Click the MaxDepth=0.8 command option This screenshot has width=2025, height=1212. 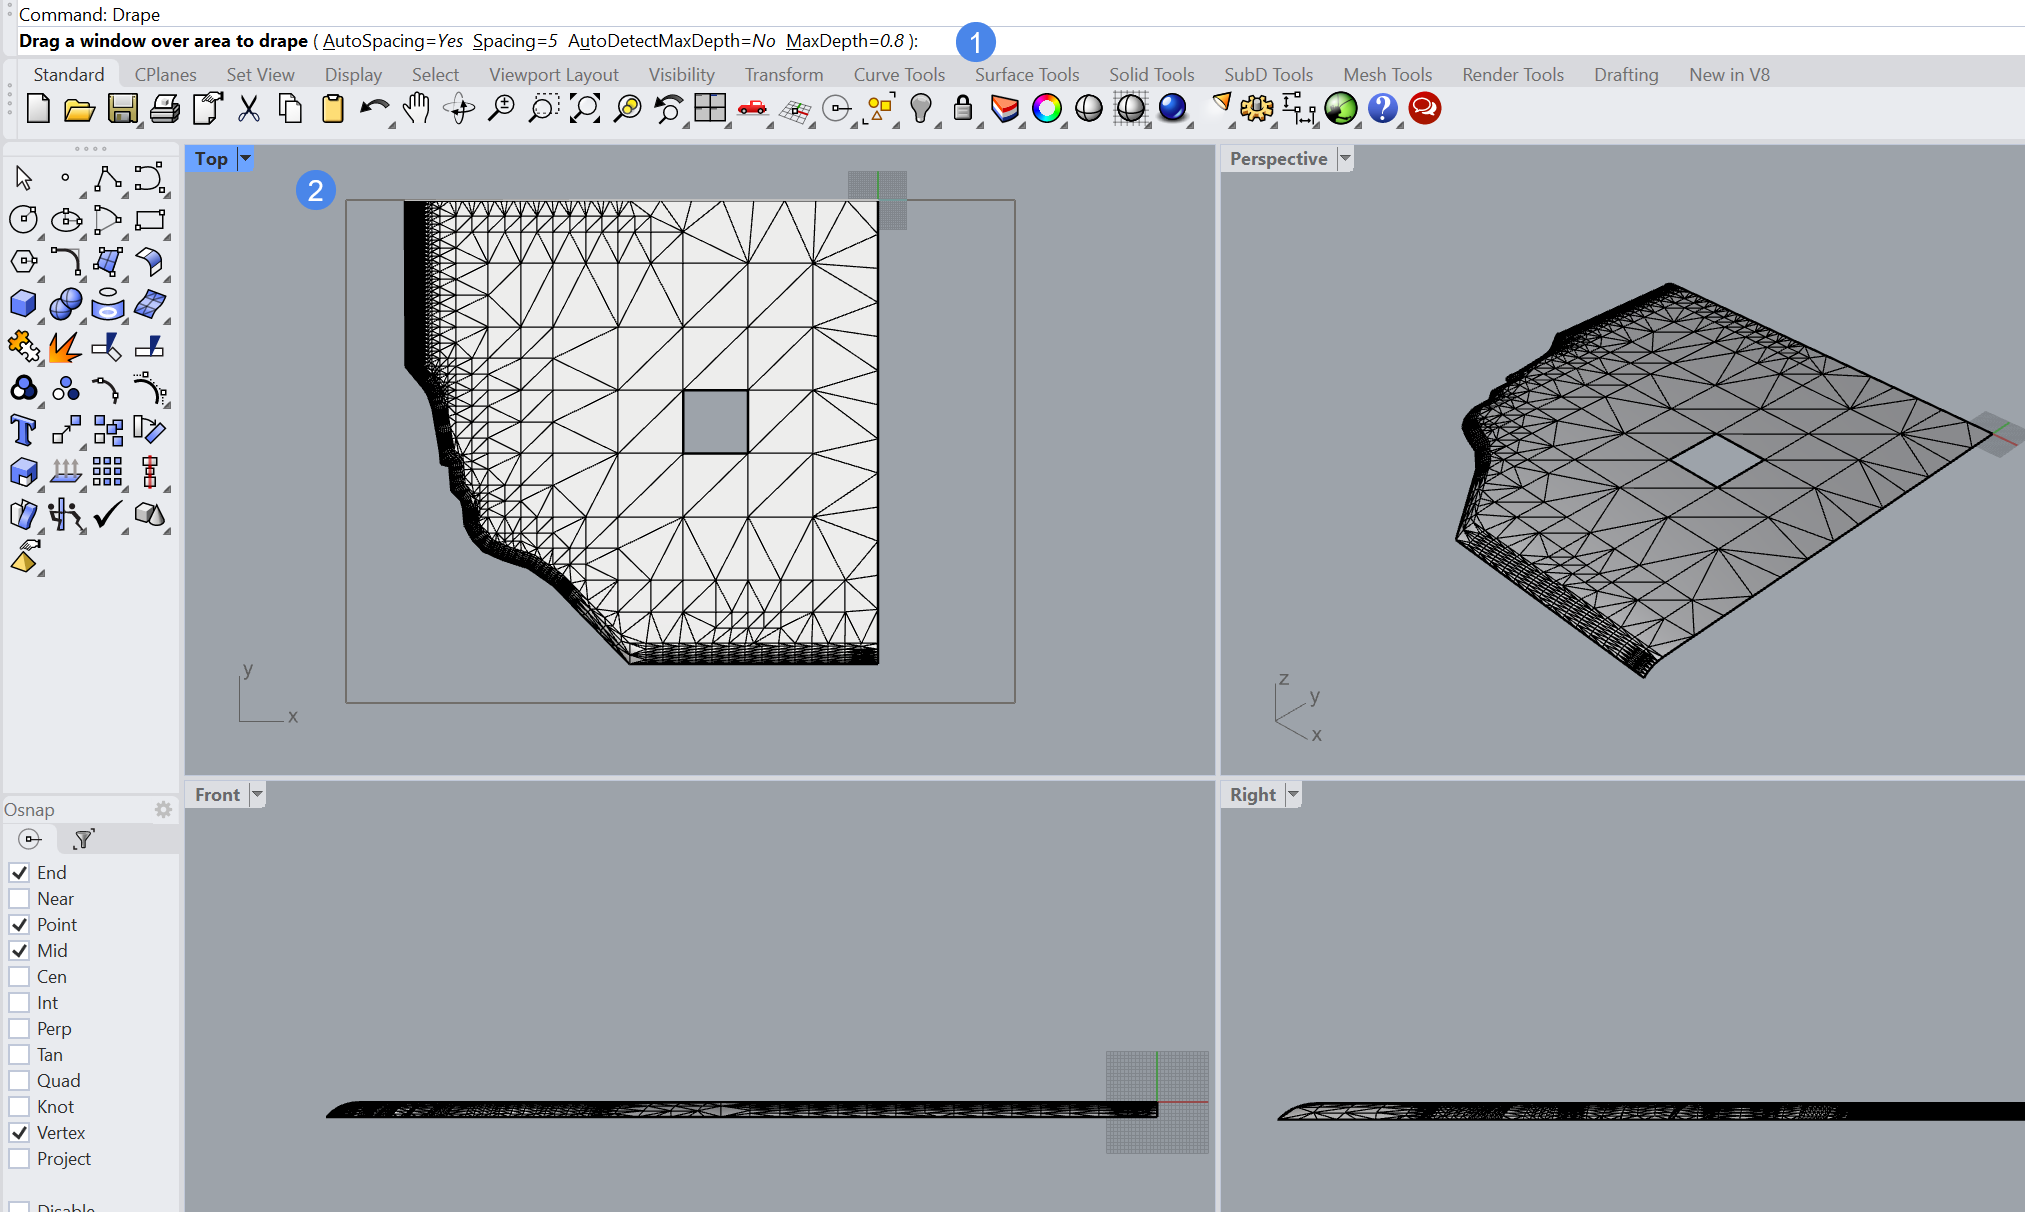[x=844, y=41]
